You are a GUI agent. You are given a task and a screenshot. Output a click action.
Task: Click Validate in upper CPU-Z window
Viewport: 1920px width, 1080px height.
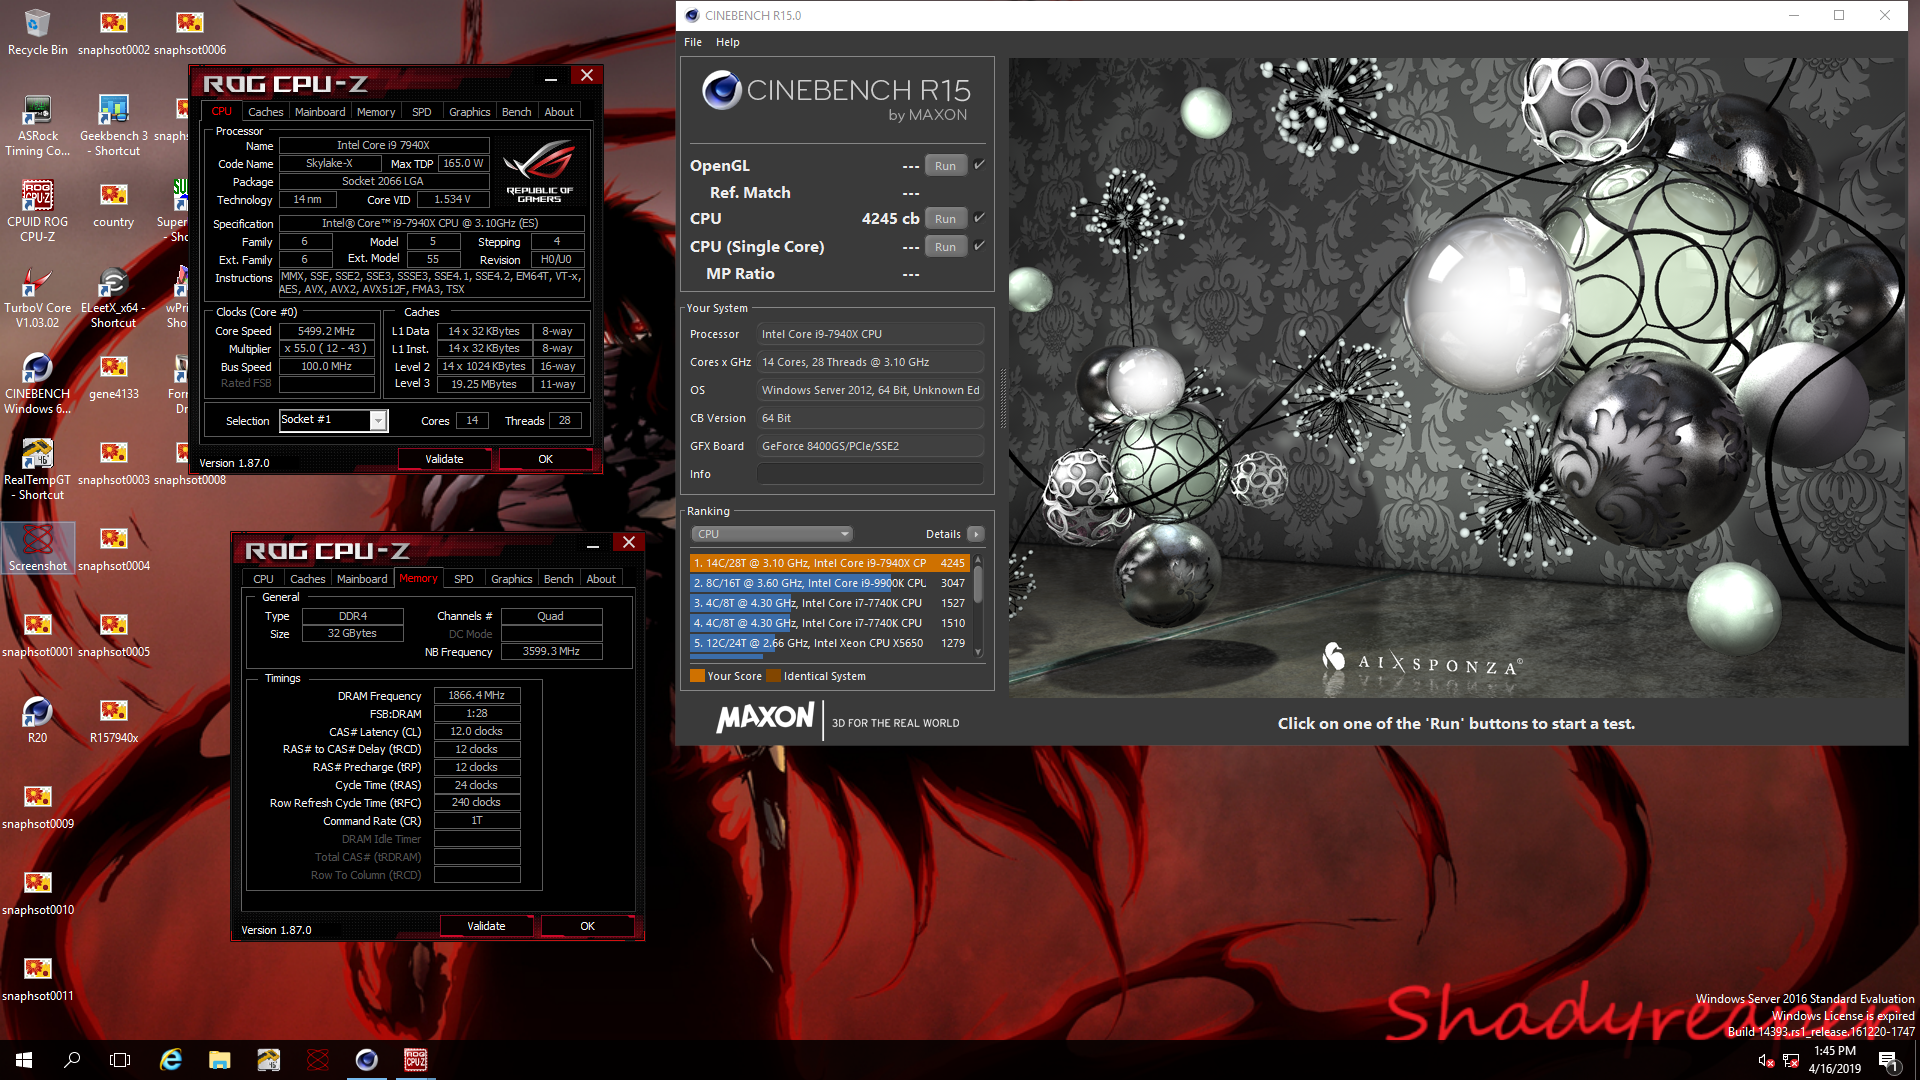444,459
